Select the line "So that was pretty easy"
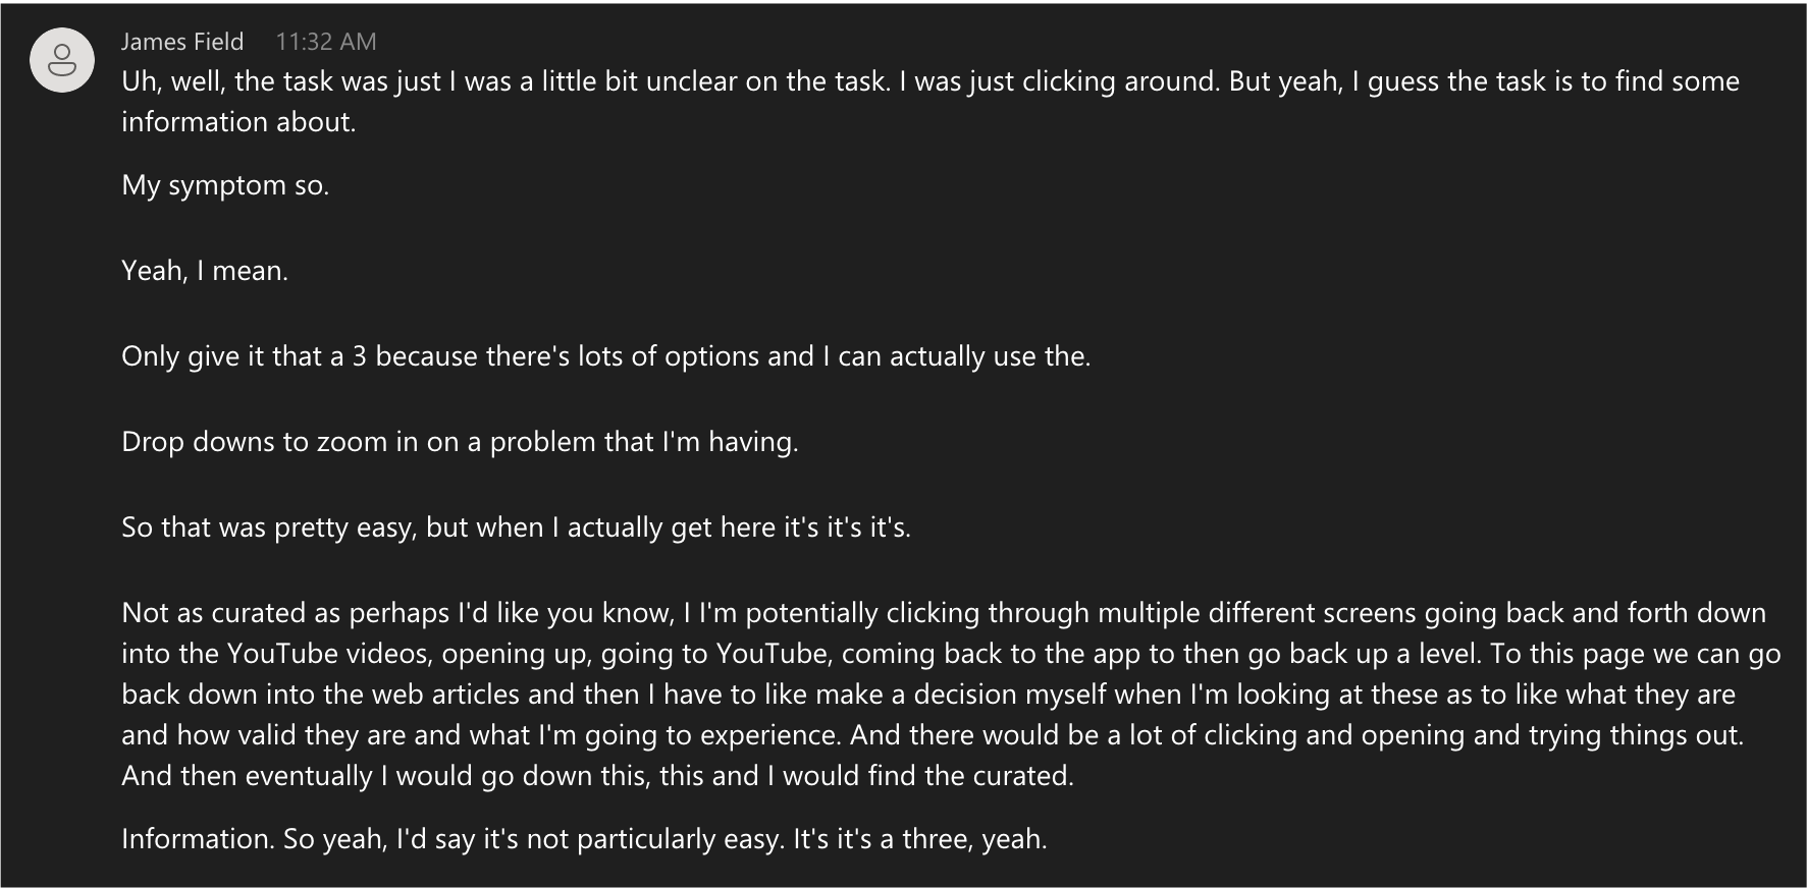 click(515, 527)
